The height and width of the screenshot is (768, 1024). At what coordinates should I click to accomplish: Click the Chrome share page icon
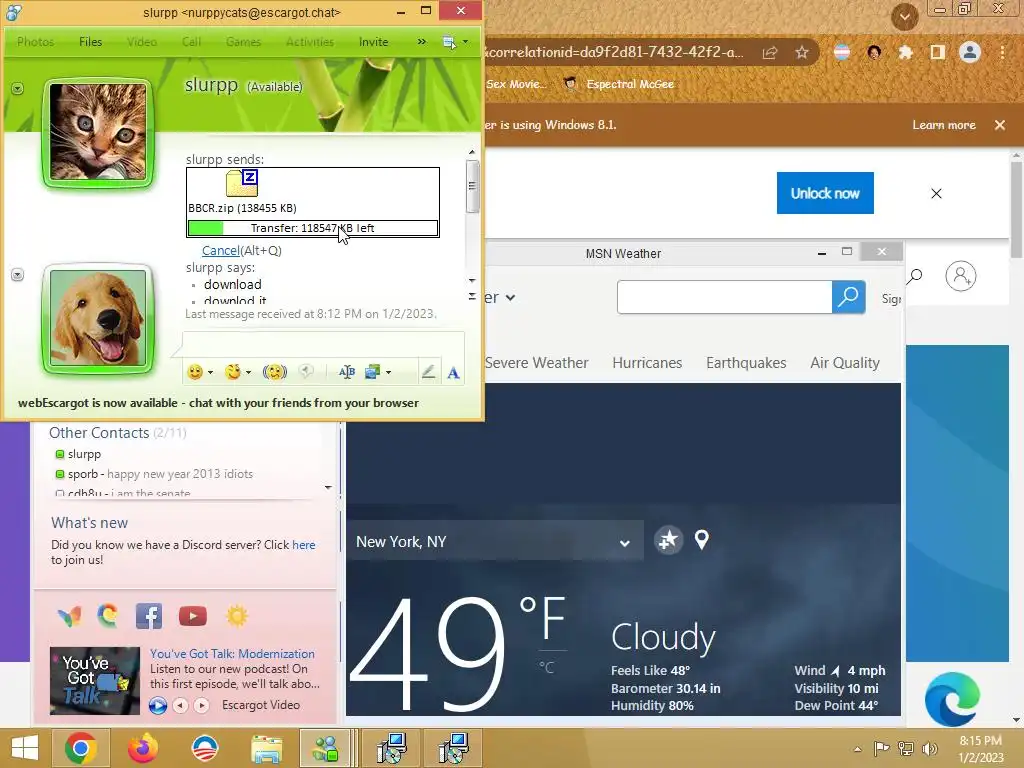770,53
